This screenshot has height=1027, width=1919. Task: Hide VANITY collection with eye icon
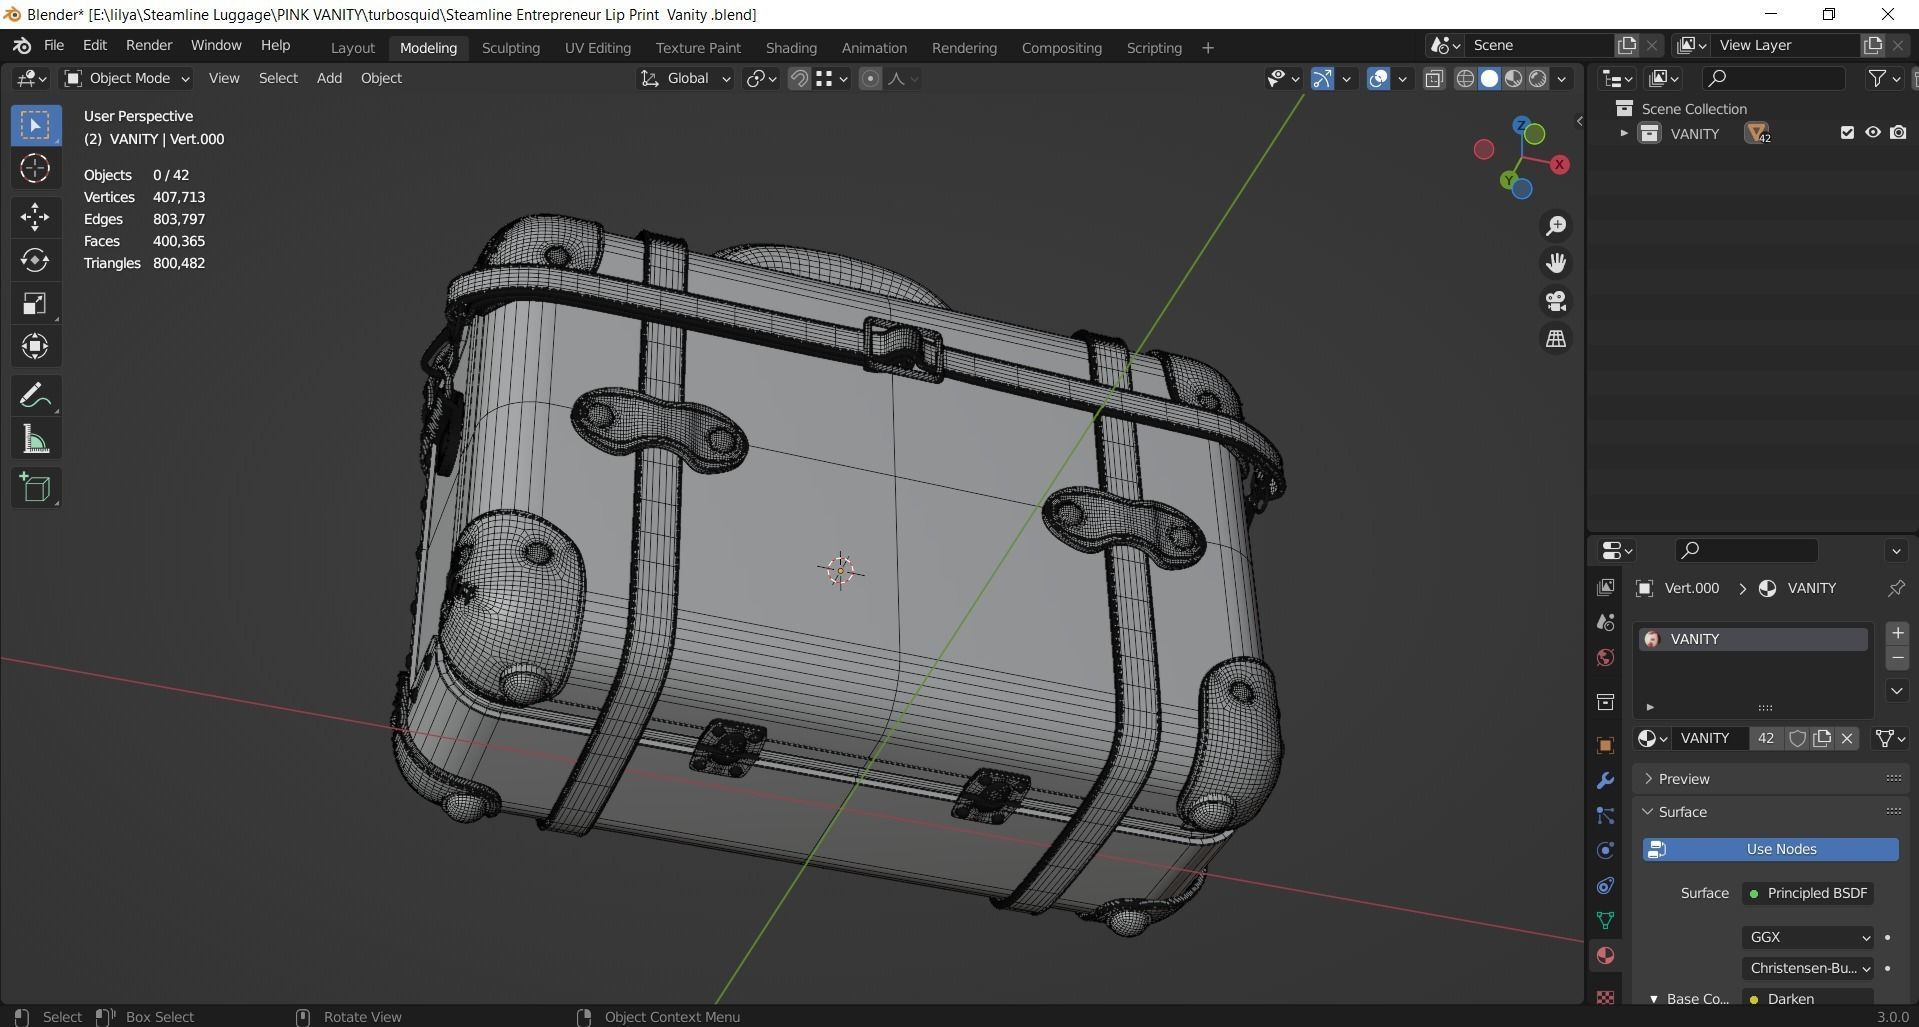(x=1872, y=133)
